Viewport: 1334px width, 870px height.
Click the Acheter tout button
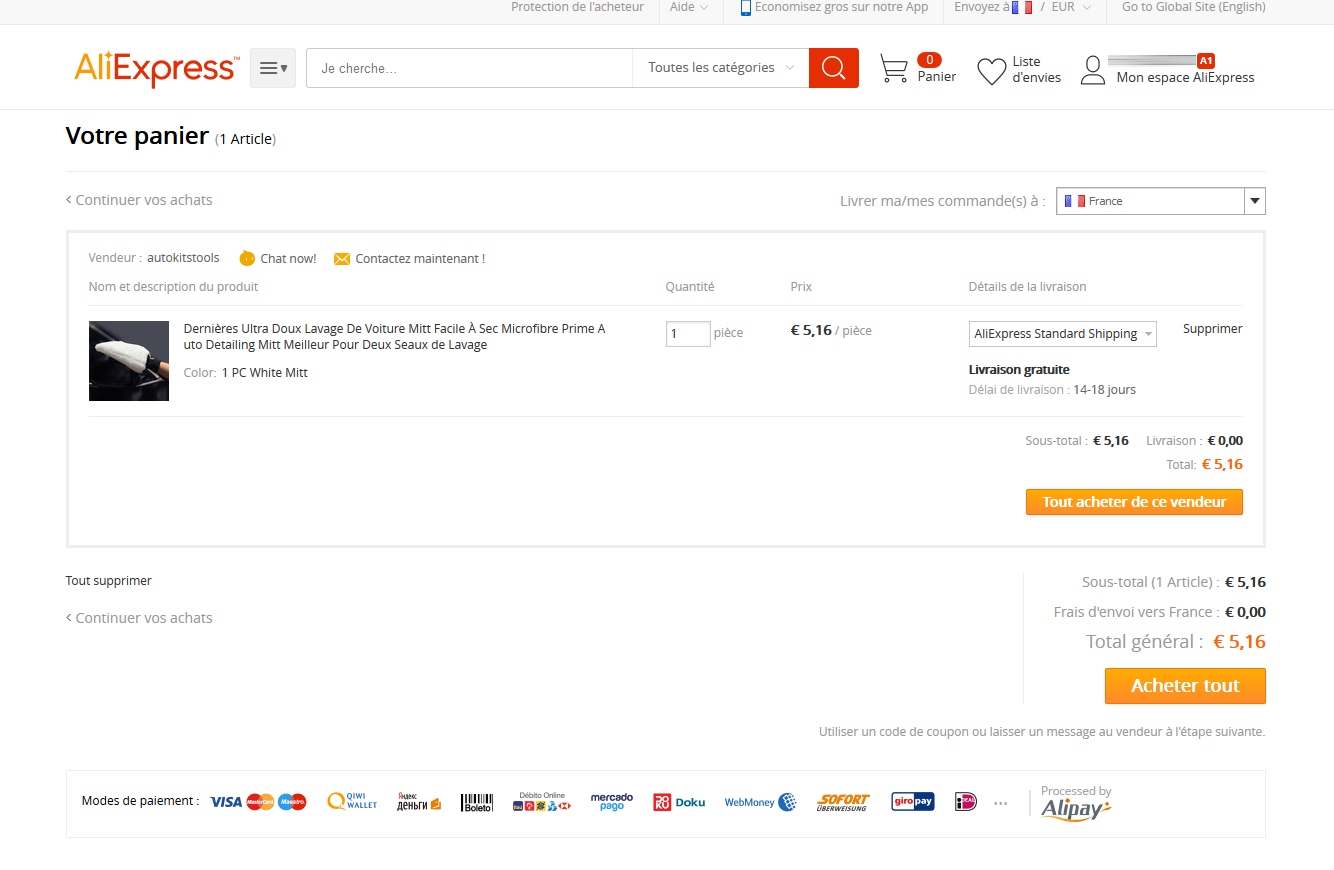[1184, 686]
